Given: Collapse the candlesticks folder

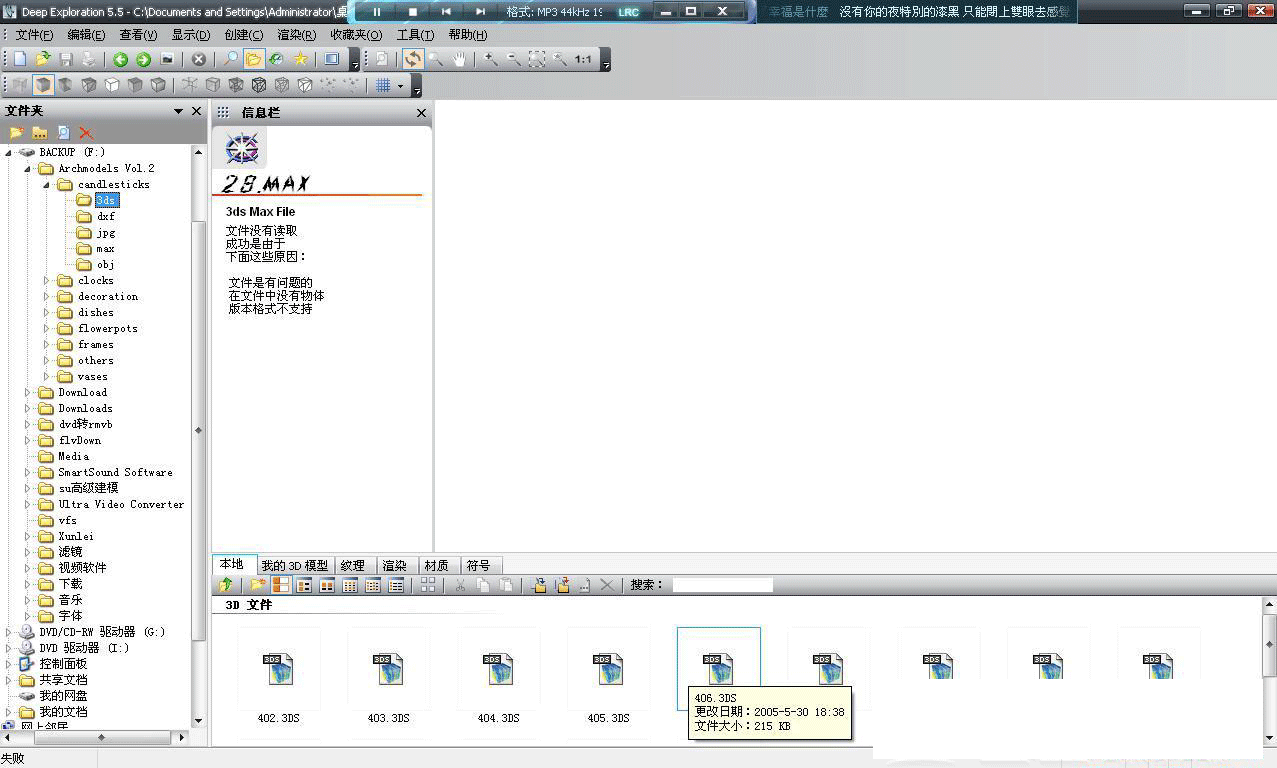Looking at the screenshot, I should (46, 184).
